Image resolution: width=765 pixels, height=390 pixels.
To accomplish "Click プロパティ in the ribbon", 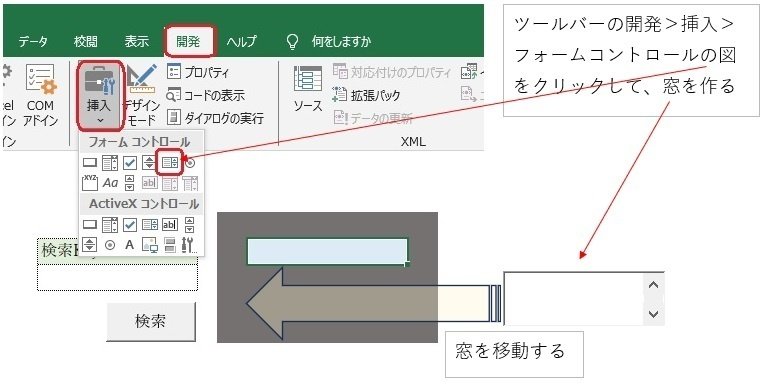I will pos(198,72).
